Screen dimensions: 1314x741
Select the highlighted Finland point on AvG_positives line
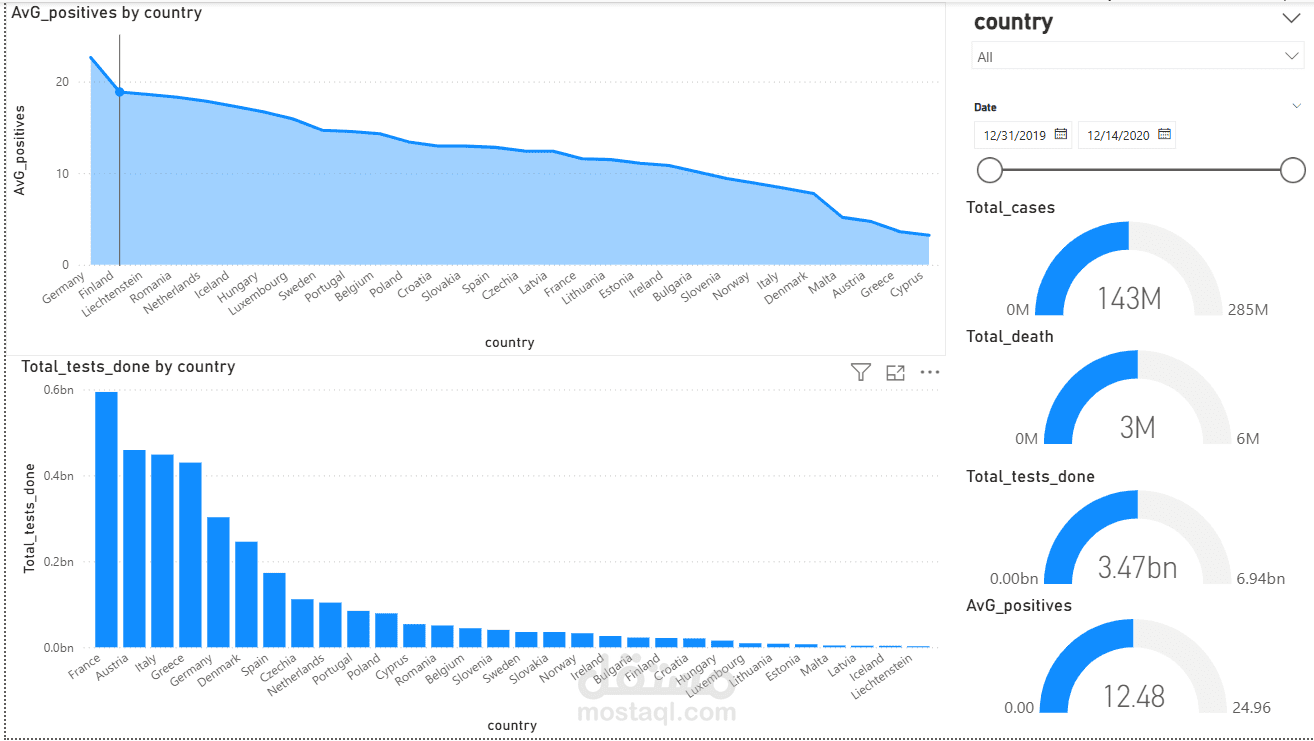pos(119,91)
